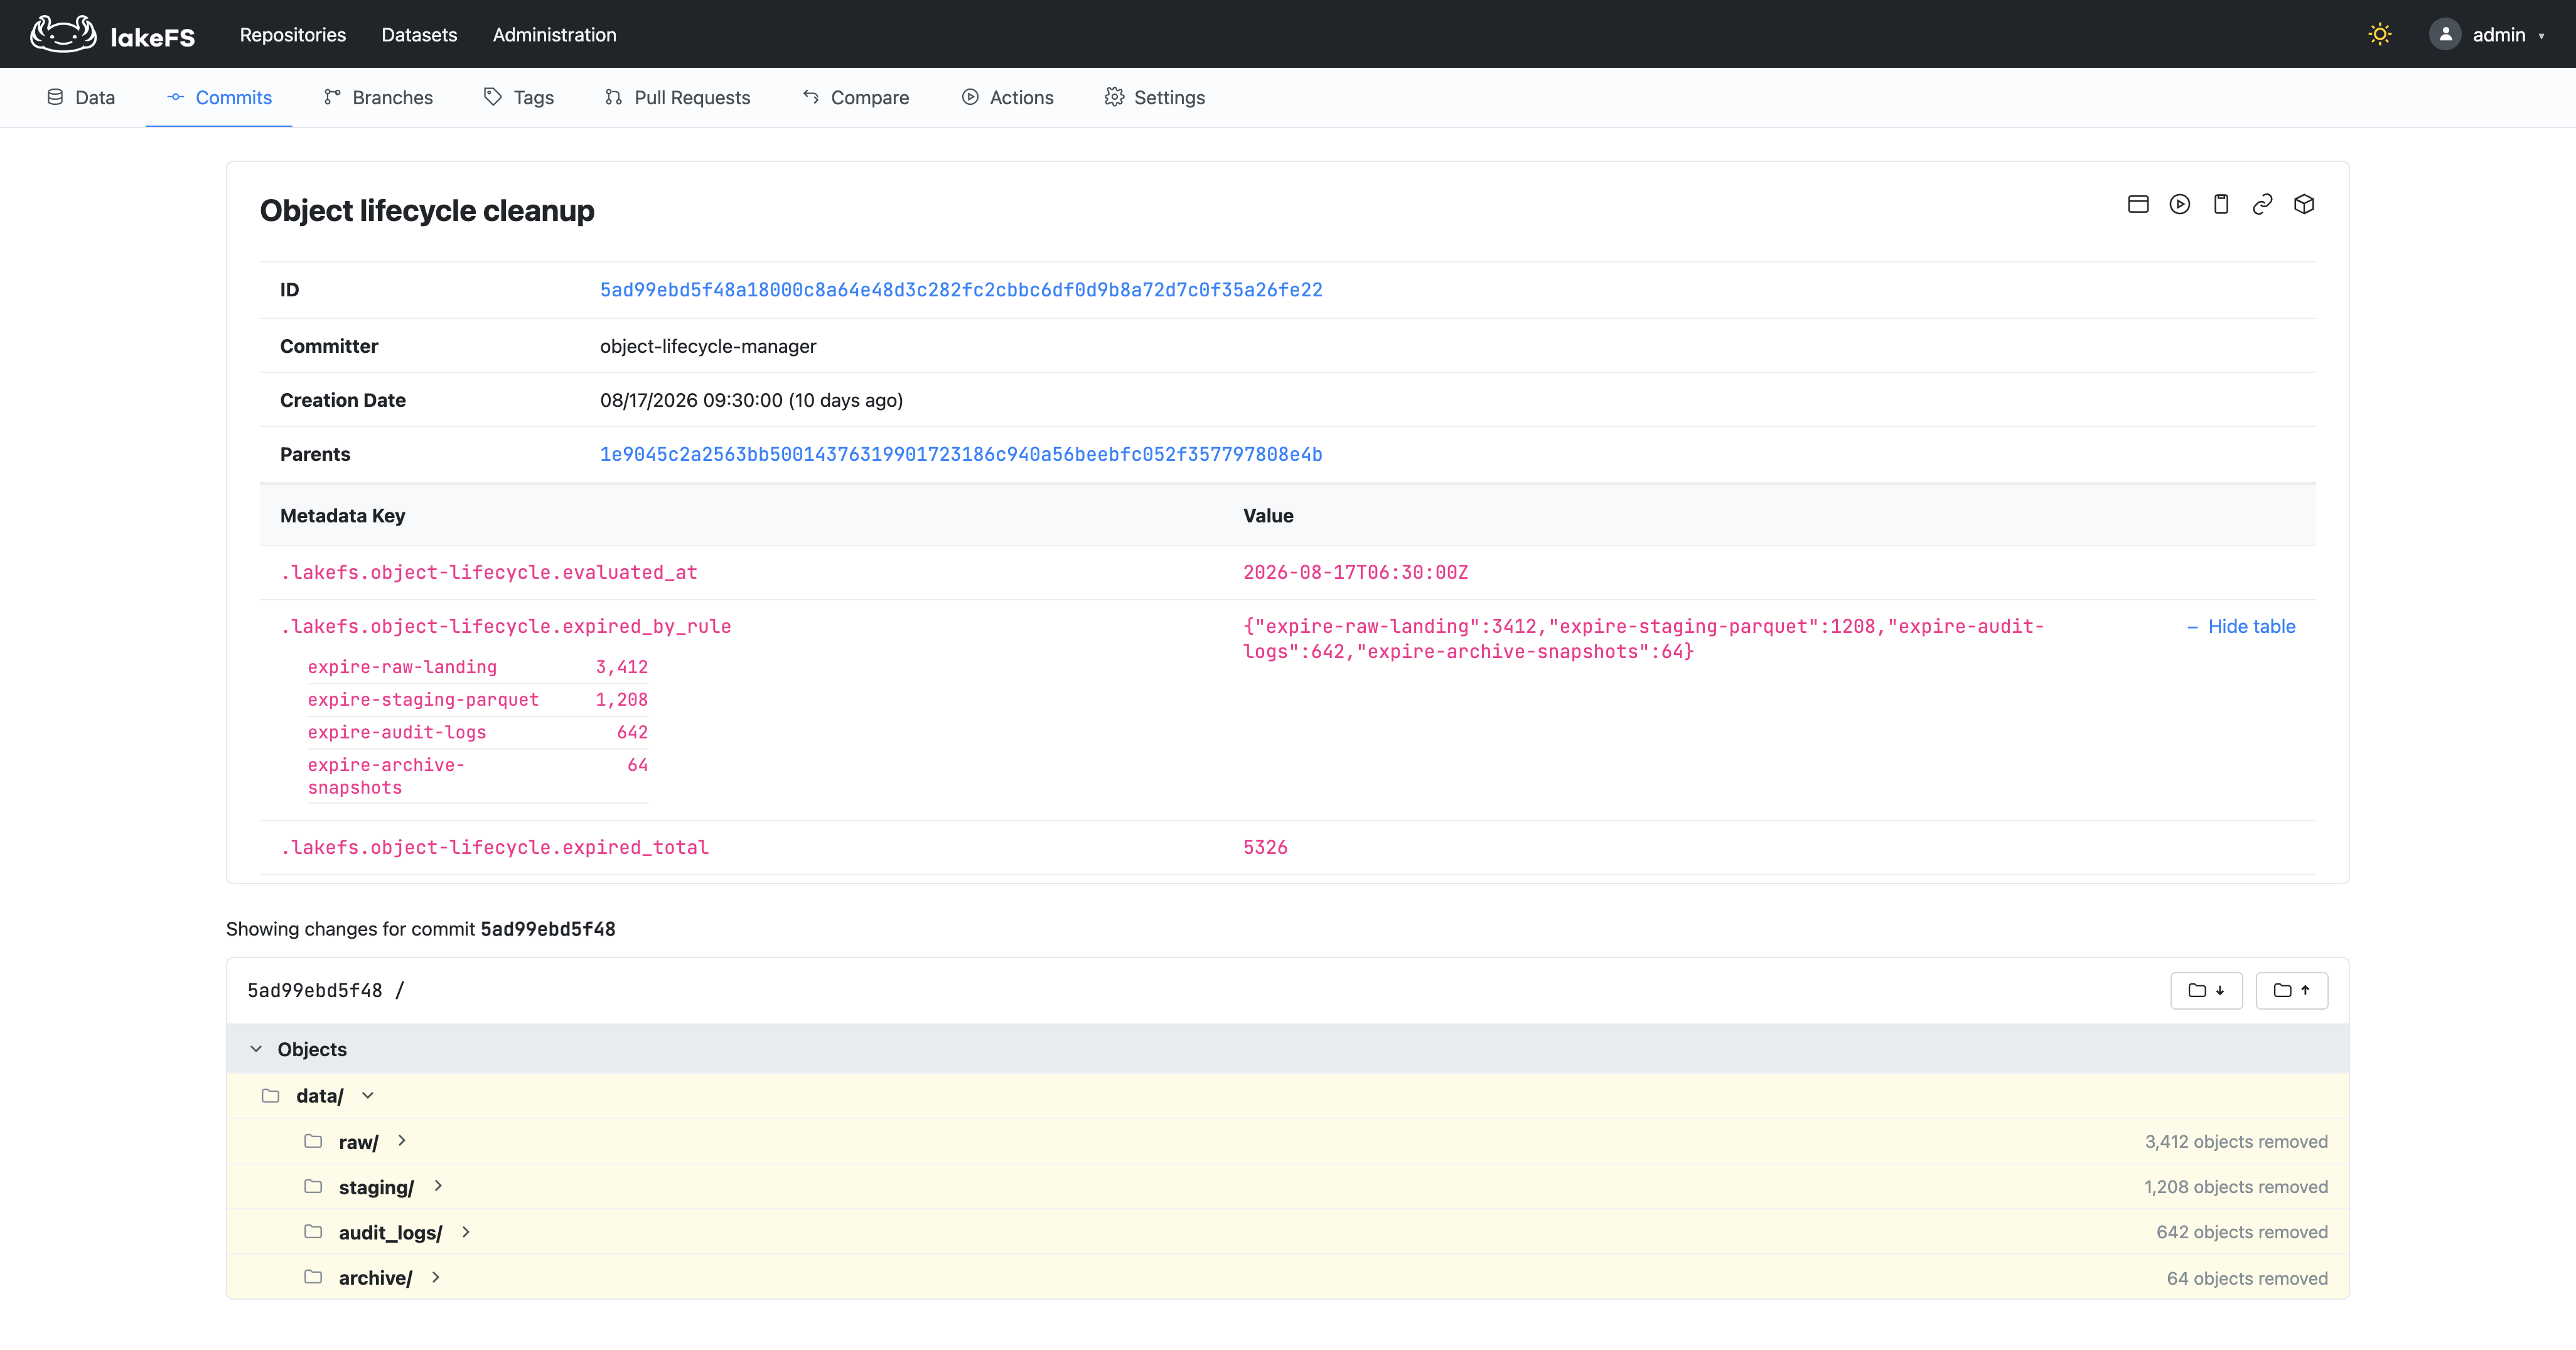Click the folder with down arrow button
The width and height of the screenshot is (2576, 1350).
[2206, 990]
